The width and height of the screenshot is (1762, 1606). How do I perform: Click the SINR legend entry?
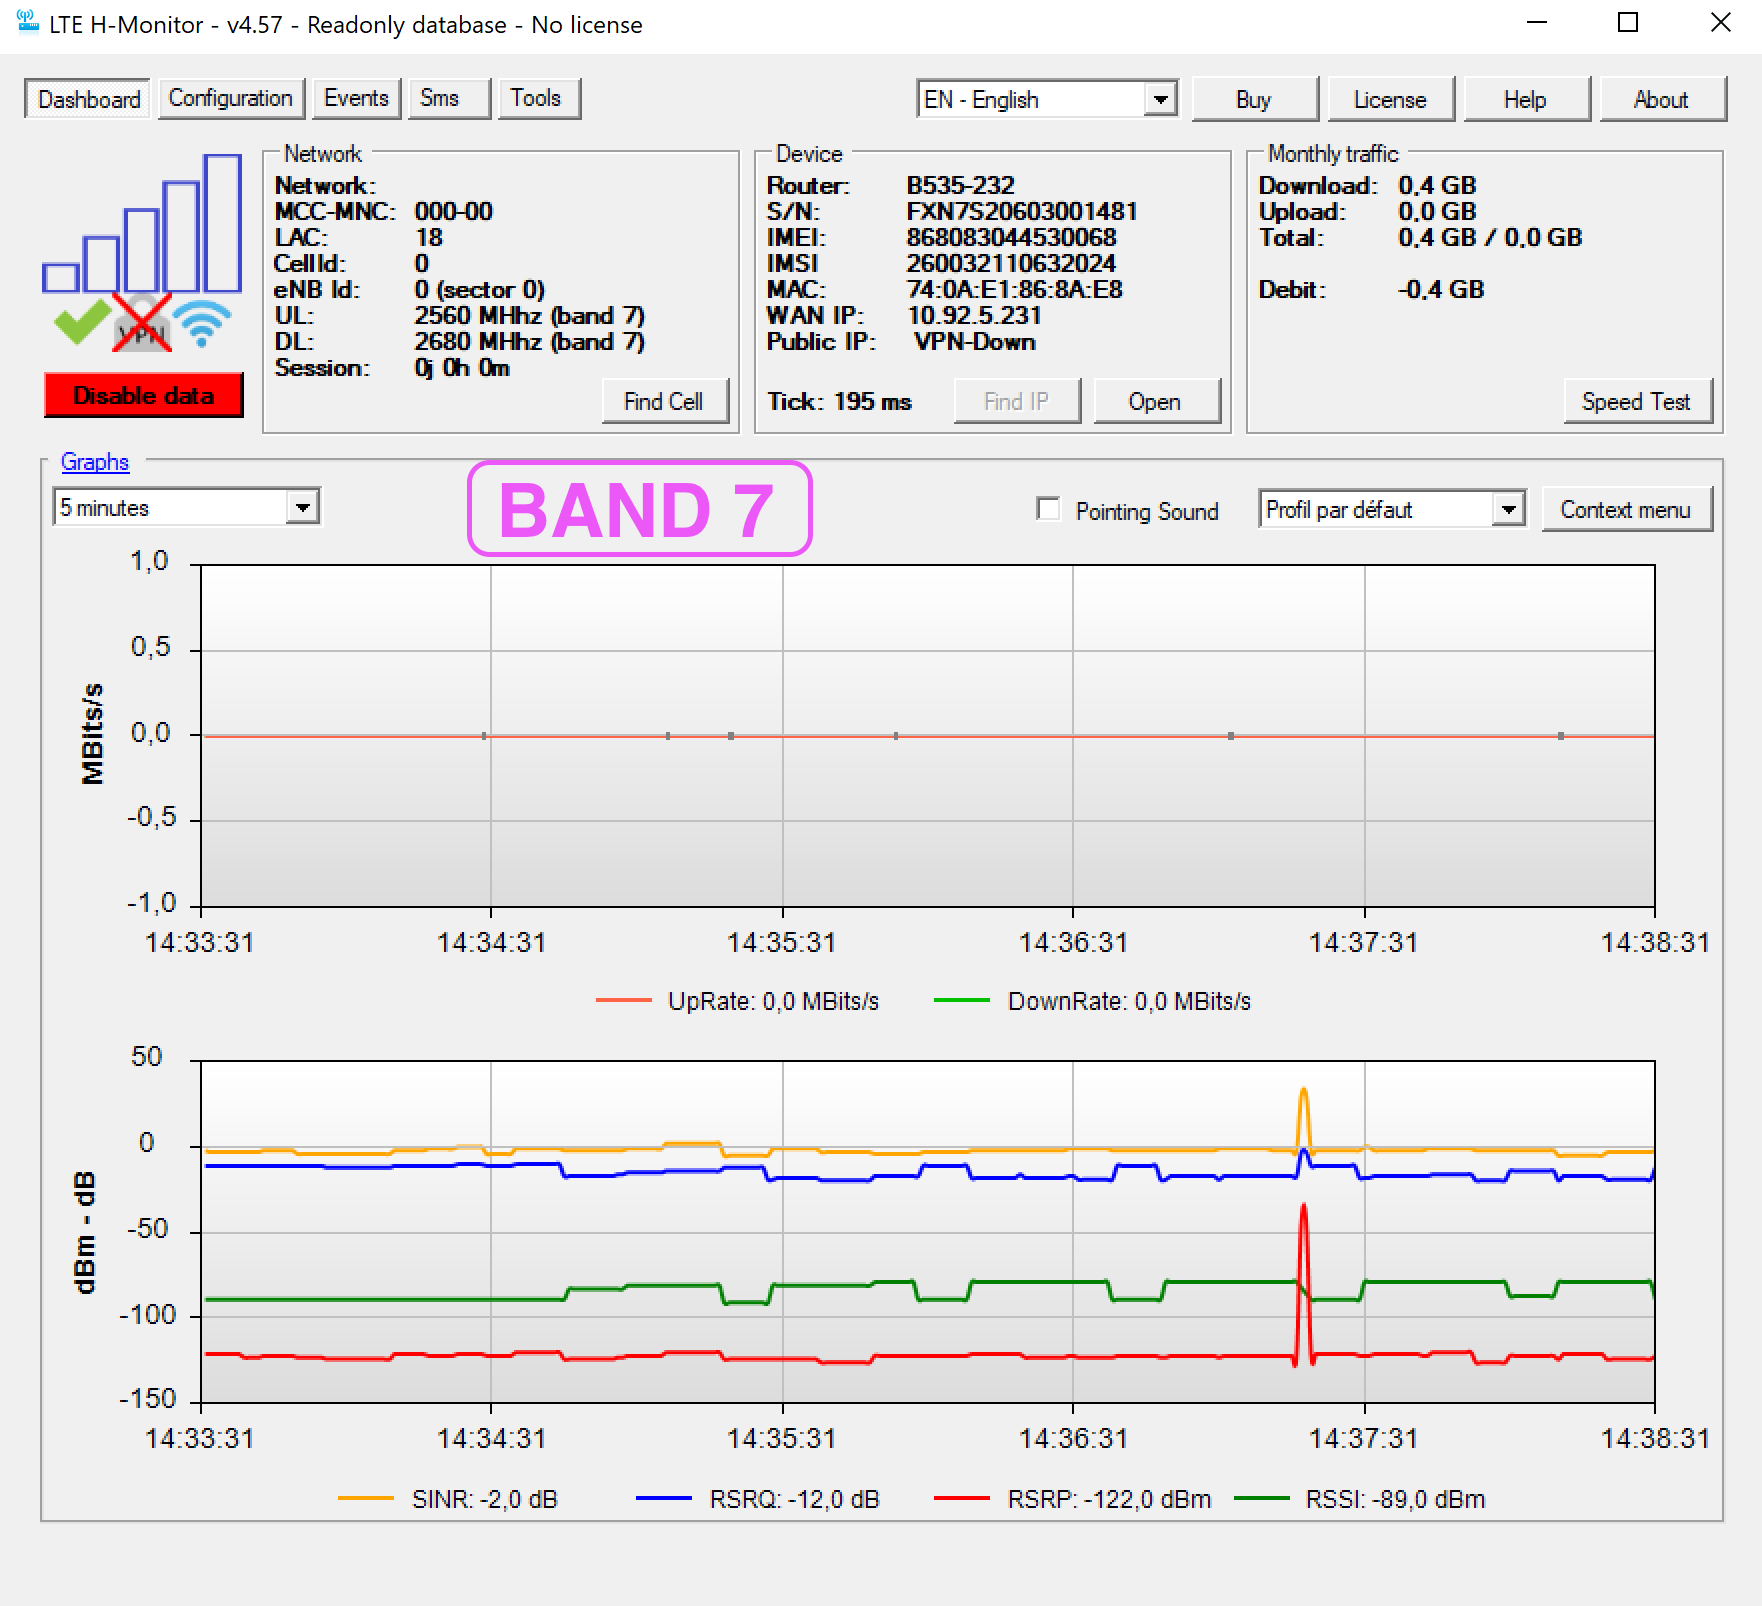tap(448, 1499)
